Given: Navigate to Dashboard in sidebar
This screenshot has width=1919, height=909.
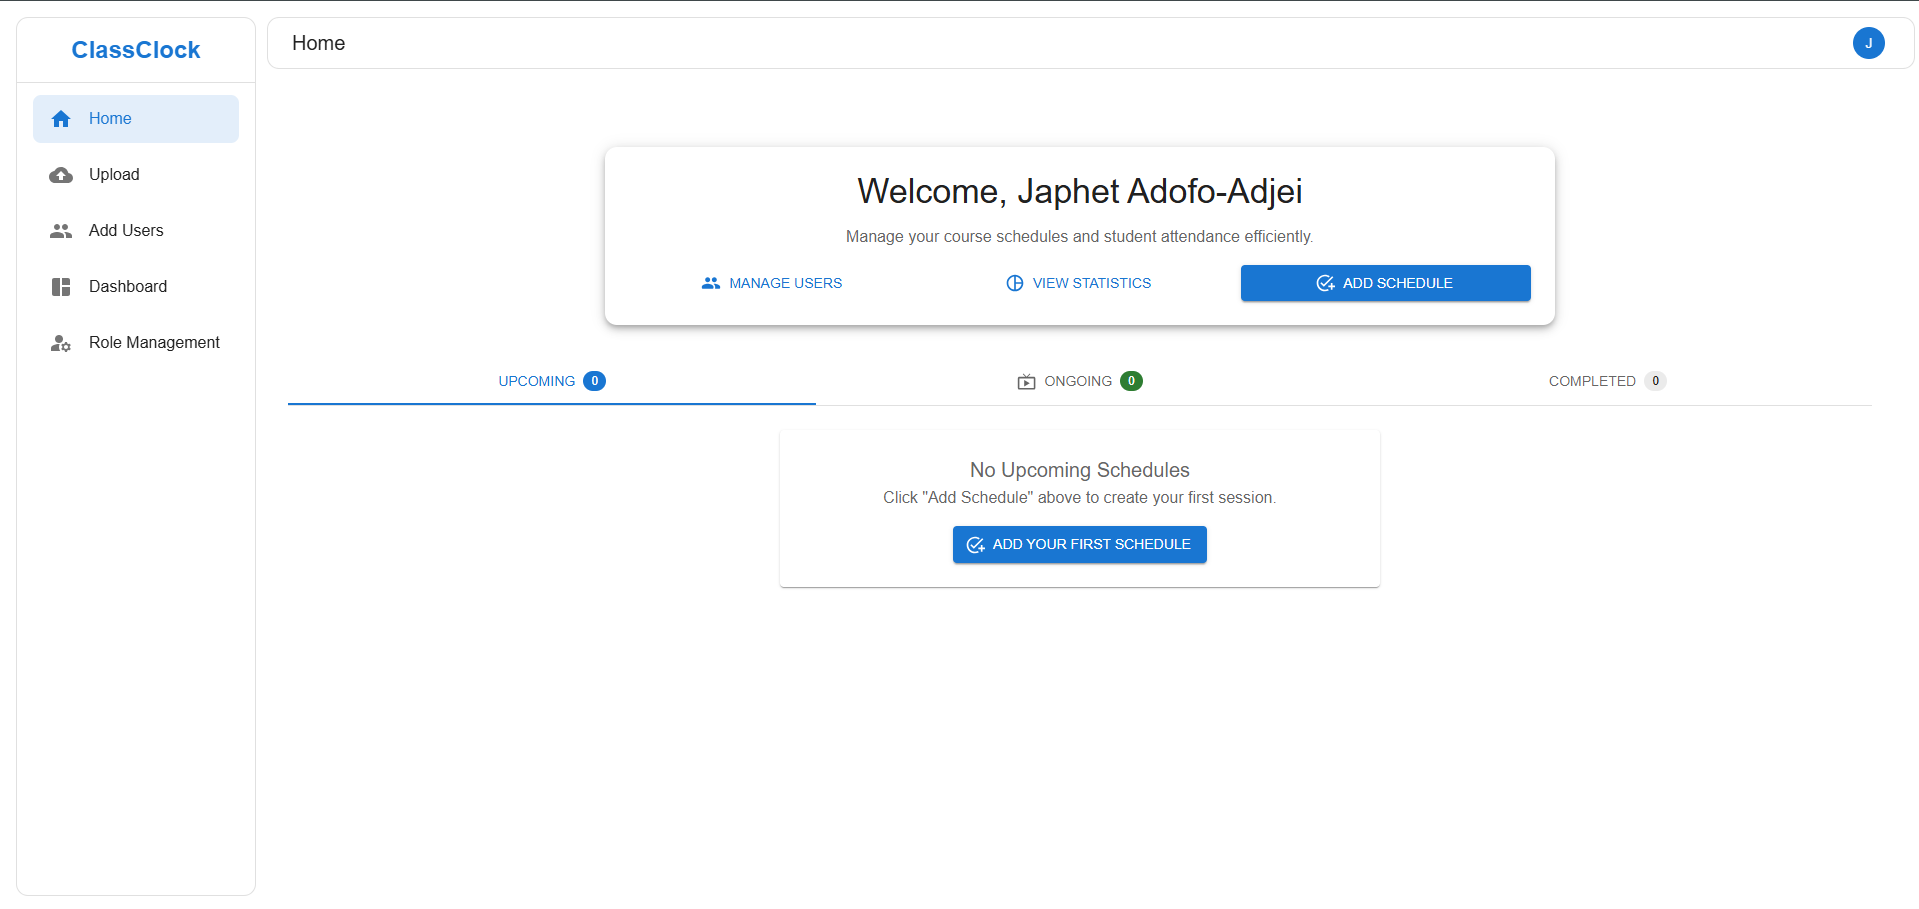Looking at the screenshot, I should tap(128, 286).
